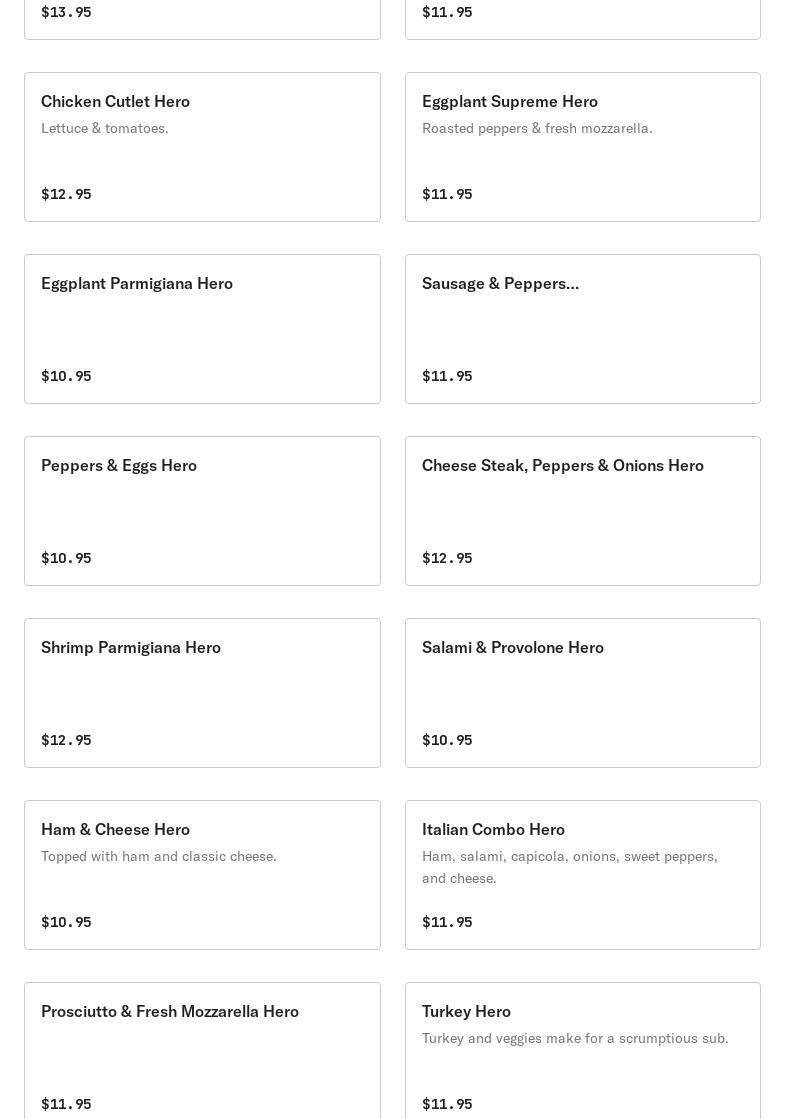Choose the Peppers & Eggs Hero
Screen dimensions: 785x1119
[202, 511]
